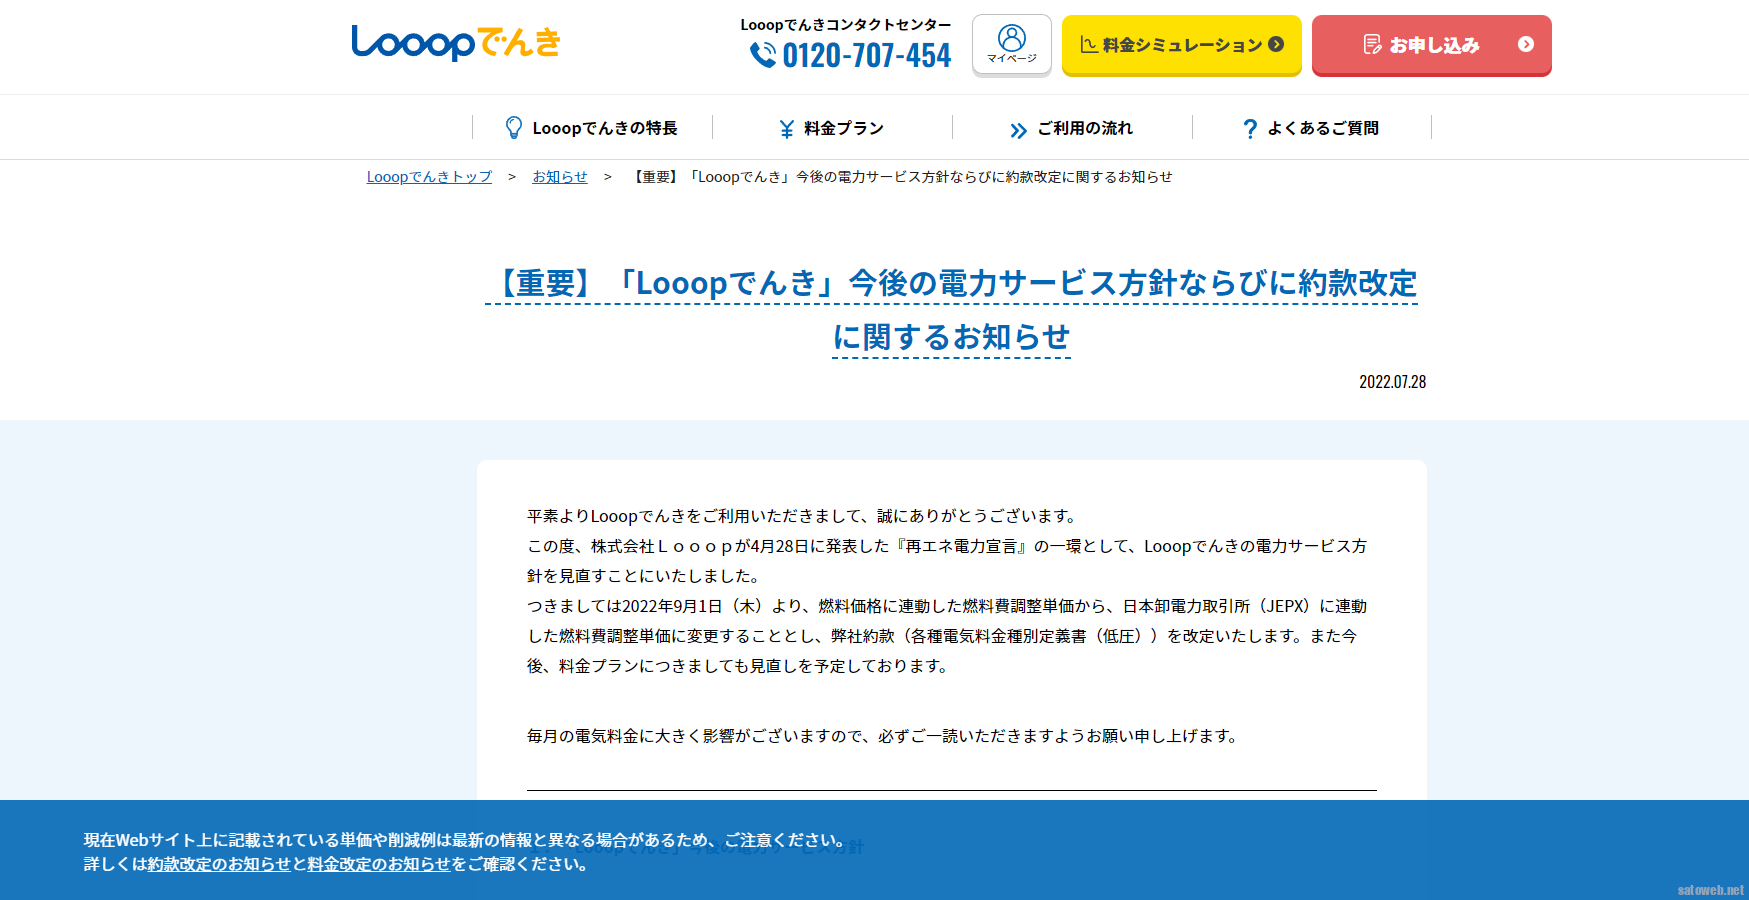Image resolution: width=1749 pixels, height=900 pixels.
Task: Follow the お知らせ breadcrumb link
Action: pos(560,177)
